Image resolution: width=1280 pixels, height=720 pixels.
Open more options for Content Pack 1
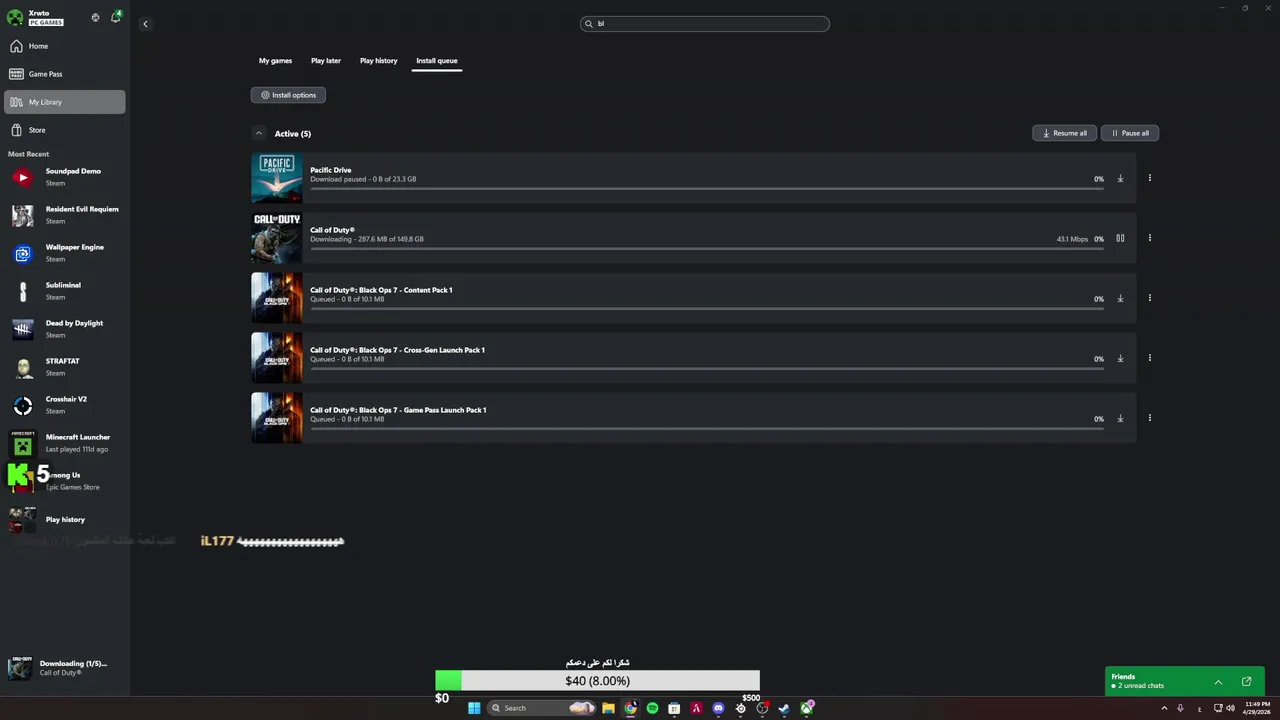(1149, 298)
